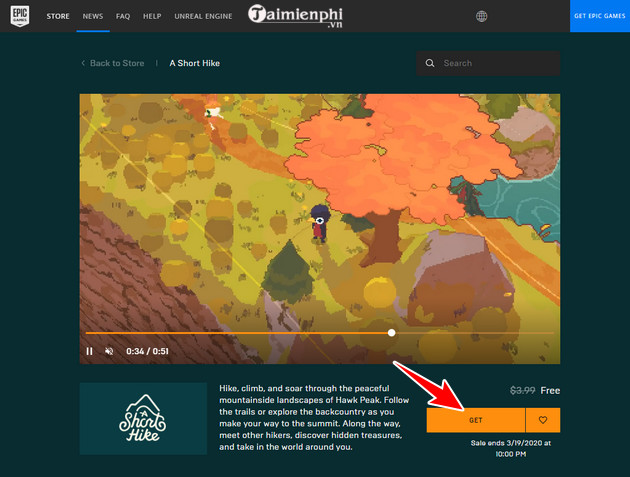Click the A Short Hike logo thumbnail
The image size is (630, 477).
click(143, 418)
